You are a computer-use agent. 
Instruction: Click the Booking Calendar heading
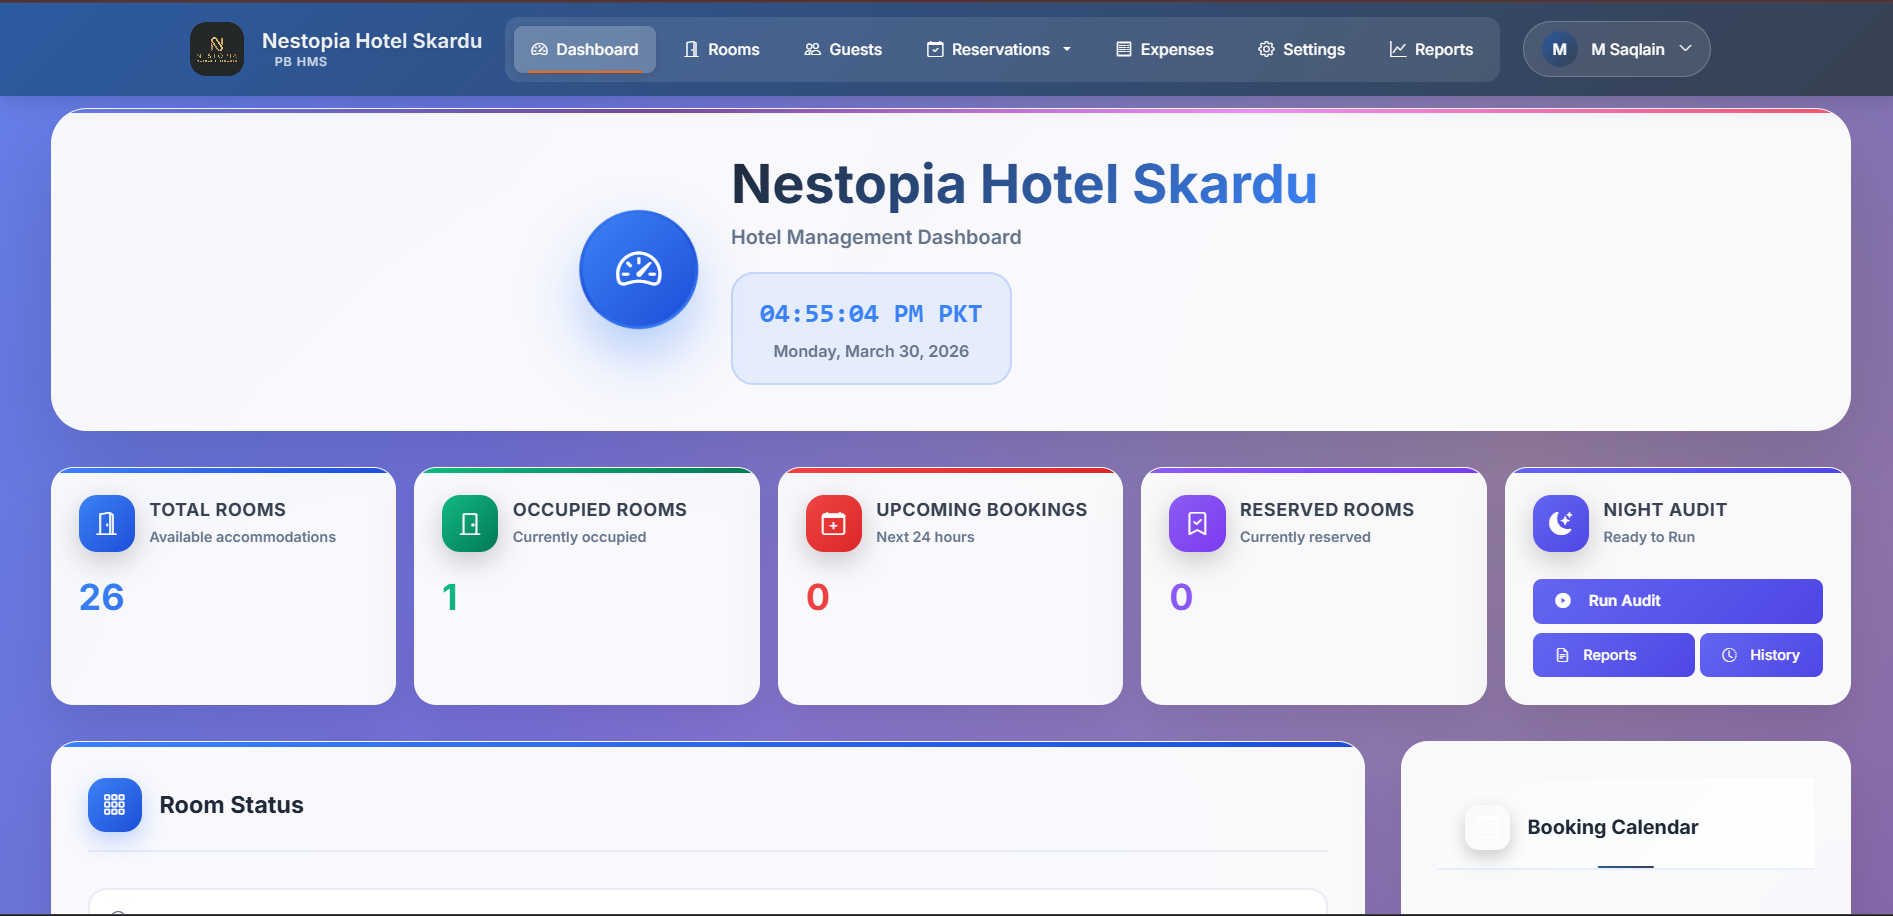(1612, 827)
